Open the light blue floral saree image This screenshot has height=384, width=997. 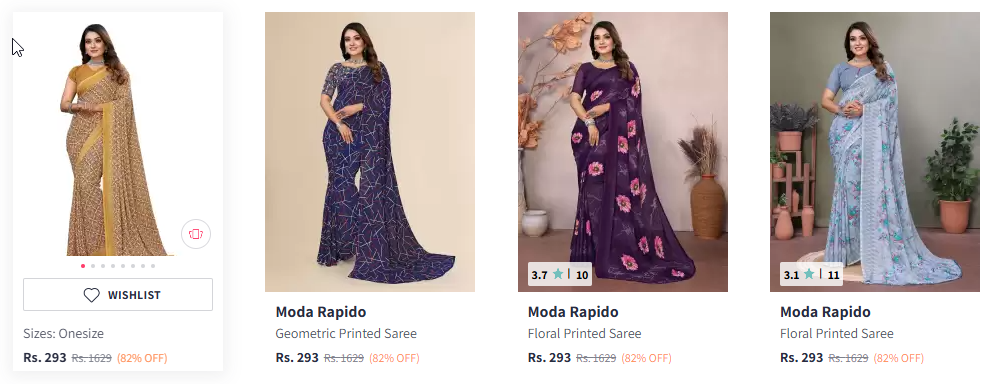tap(875, 152)
